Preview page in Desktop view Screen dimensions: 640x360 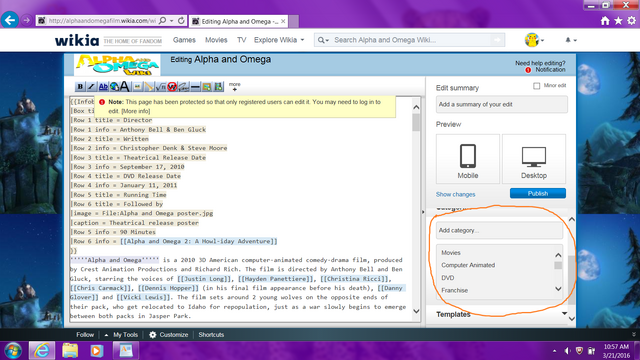pos(534,159)
